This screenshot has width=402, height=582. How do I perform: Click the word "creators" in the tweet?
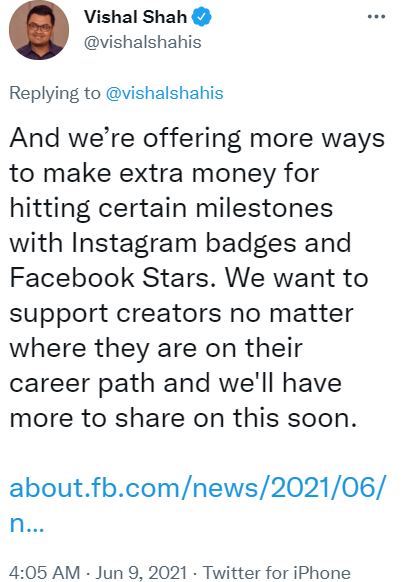(169, 314)
